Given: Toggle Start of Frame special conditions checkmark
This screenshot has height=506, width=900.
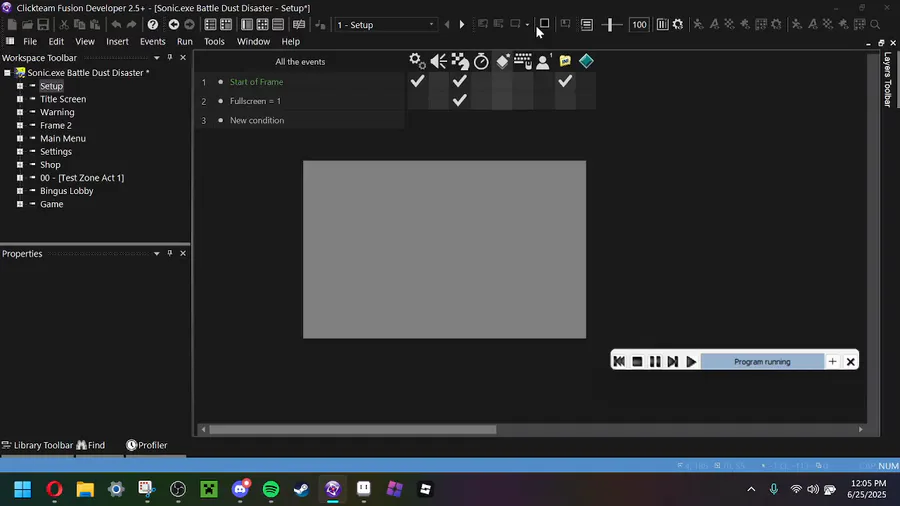Looking at the screenshot, I should pos(417,81).
